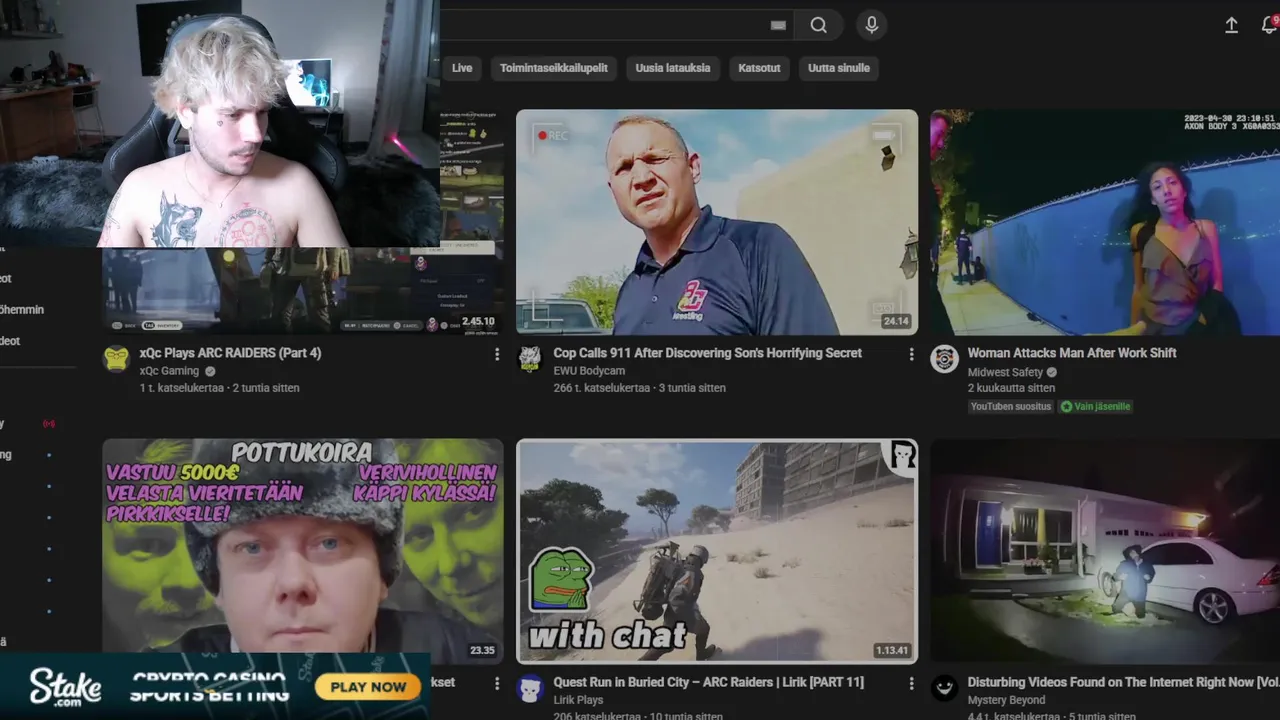This screenshot has width=1280, height=720.
Task: Click the Stake.com logo in banner
Action: click(65, 687)
